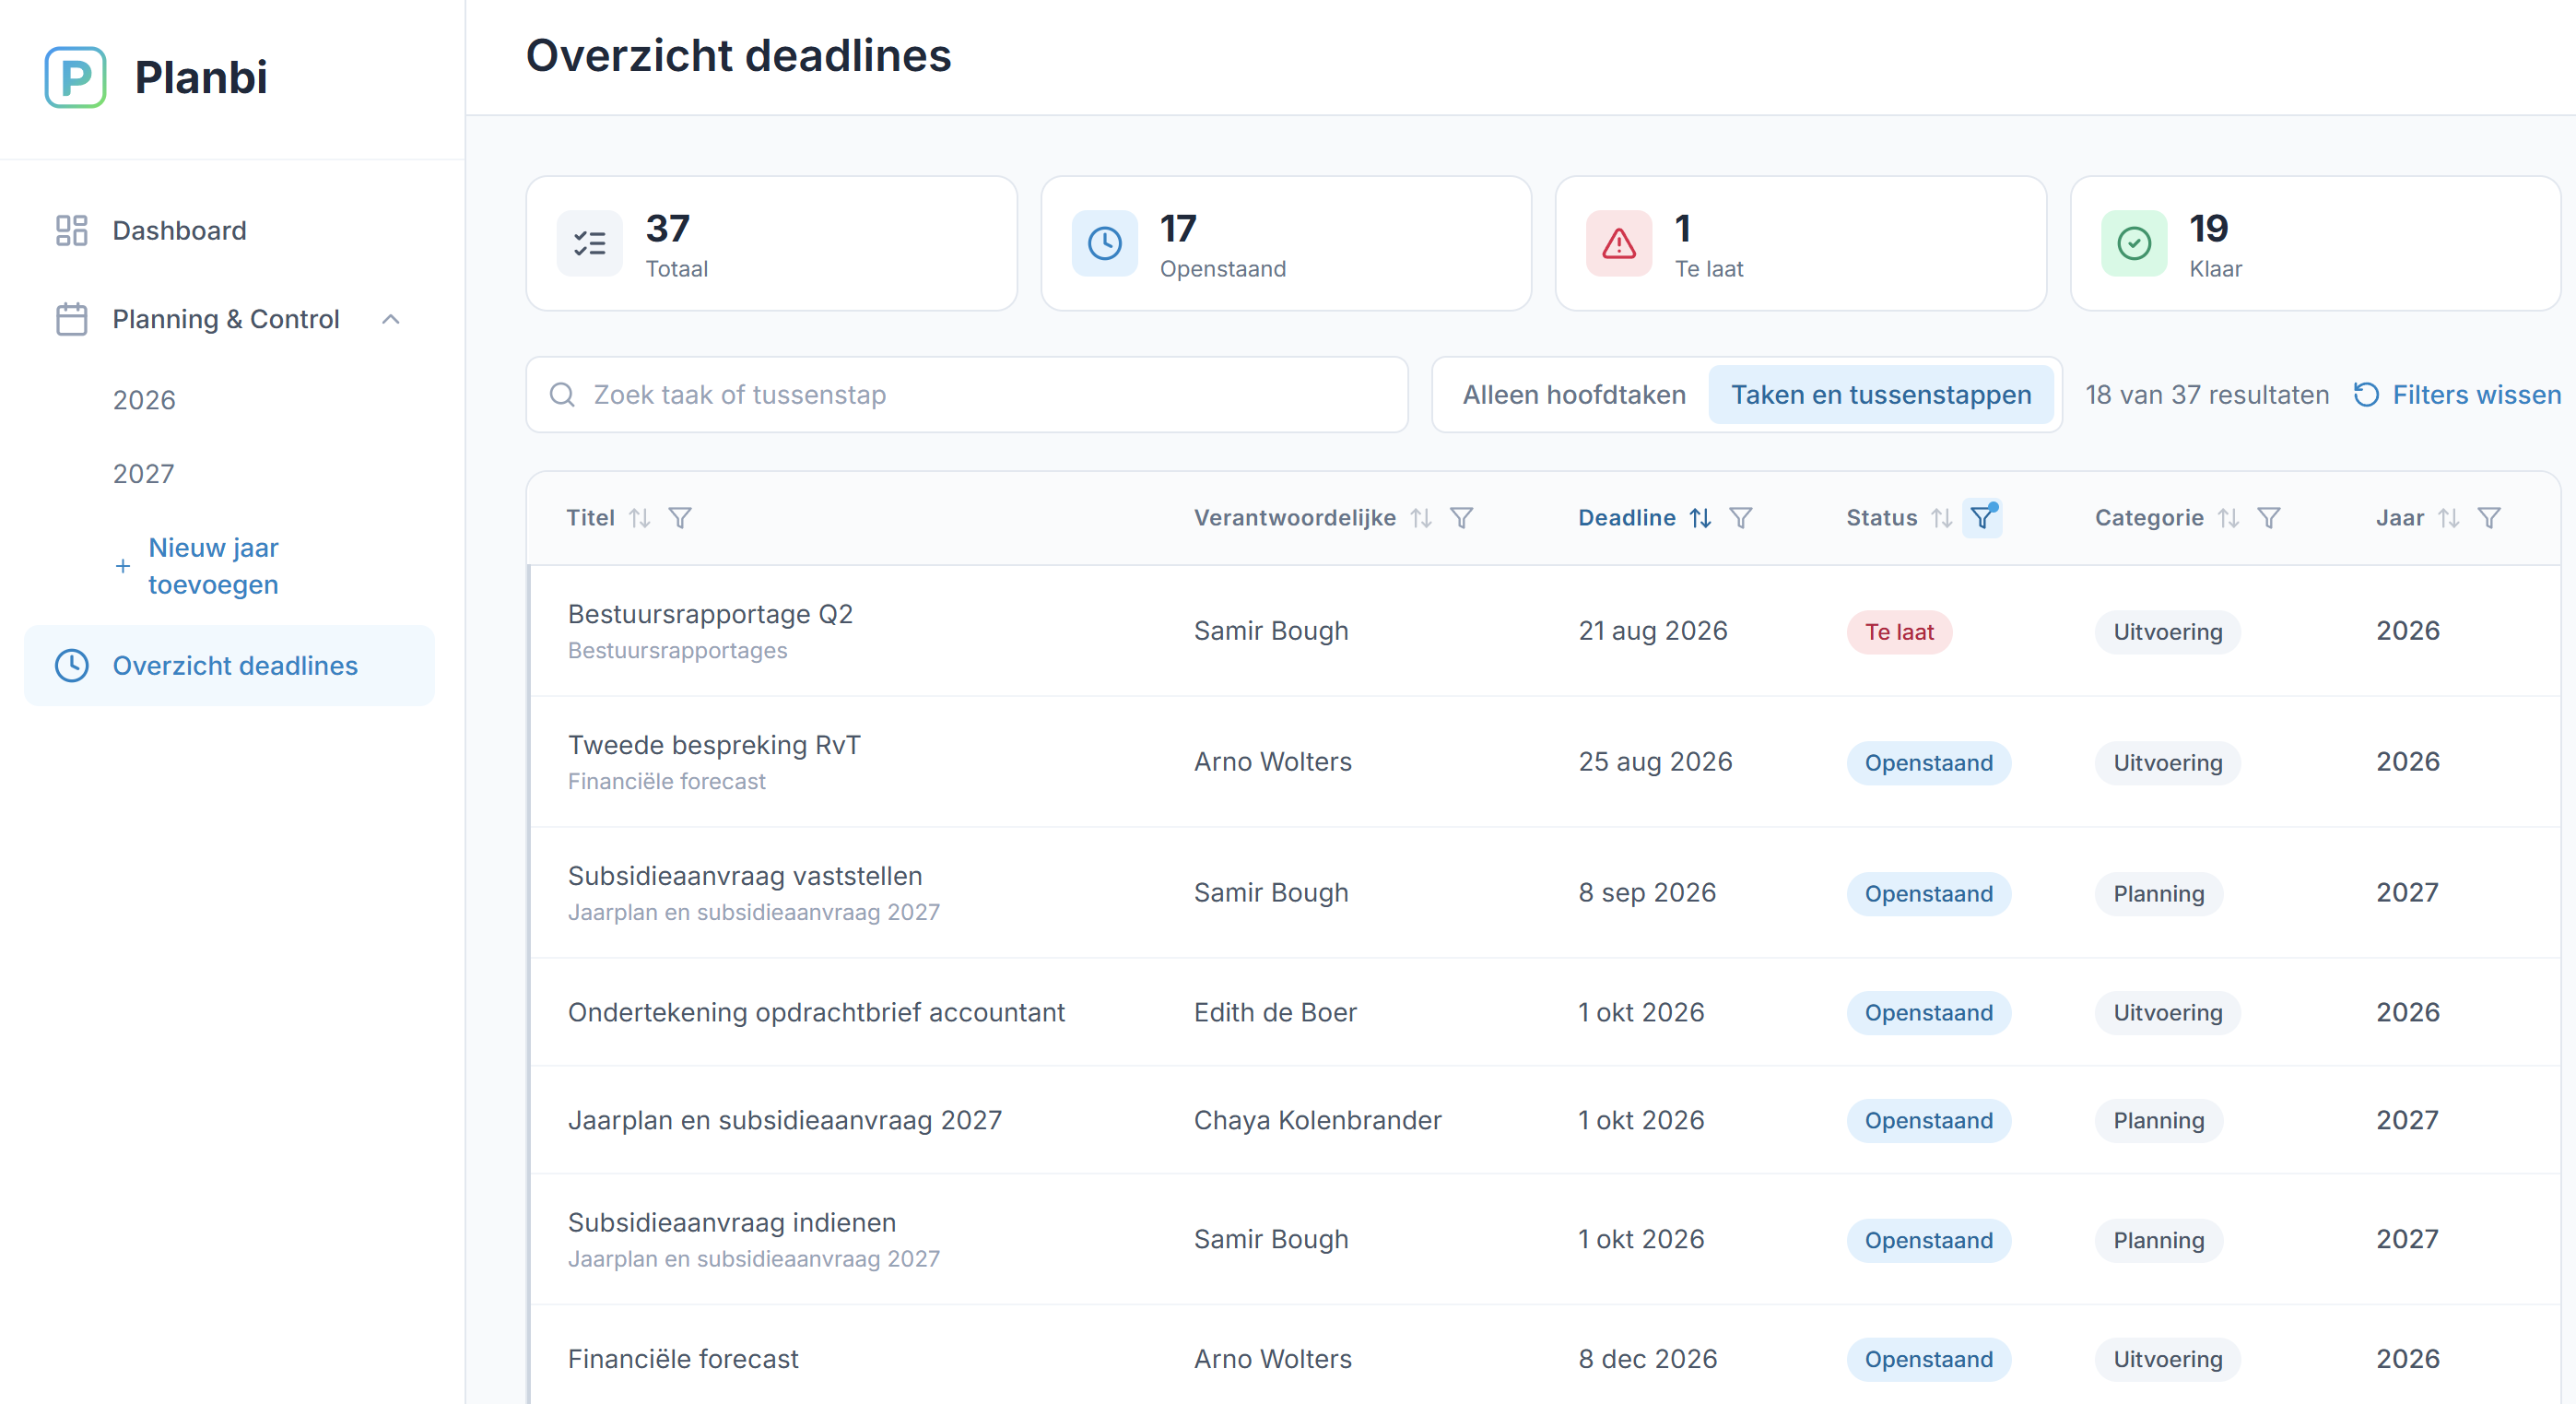Sort the table by Jaar

click(x=2448, y=518)
